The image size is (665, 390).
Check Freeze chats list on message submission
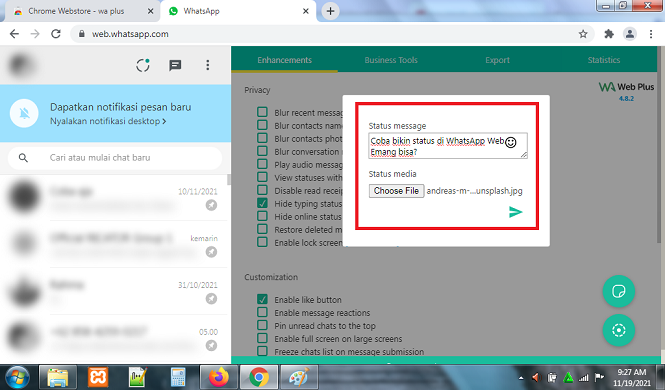coord(262,351)
